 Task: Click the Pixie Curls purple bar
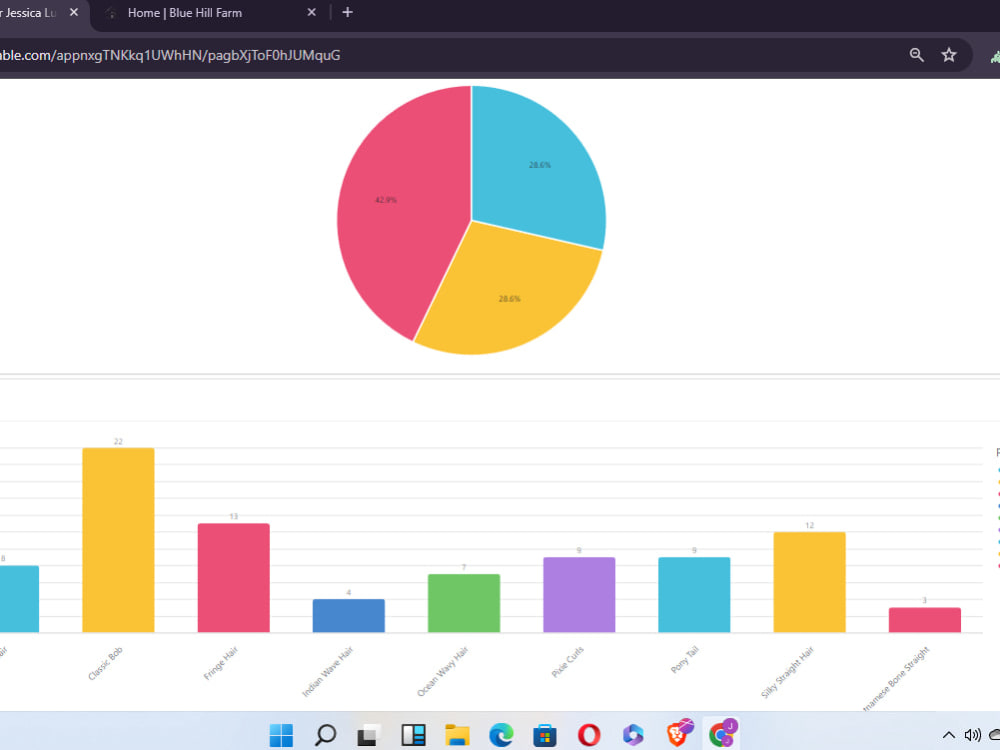tap(579, 595)
